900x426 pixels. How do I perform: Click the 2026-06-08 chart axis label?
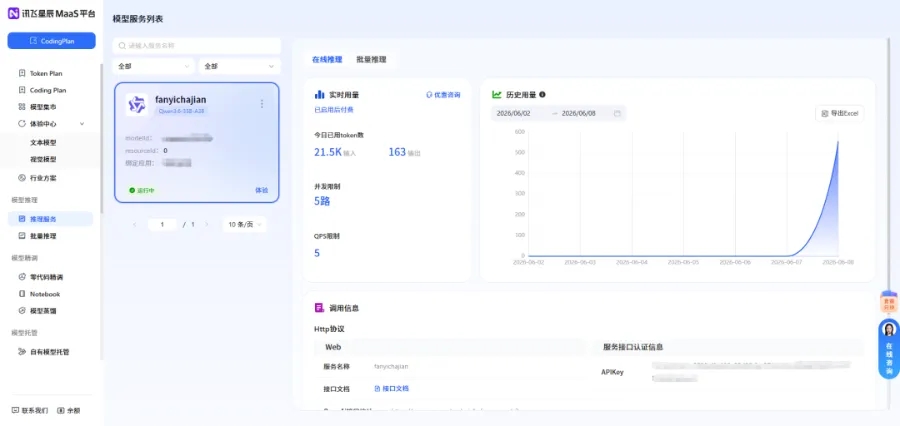[838, 262]
